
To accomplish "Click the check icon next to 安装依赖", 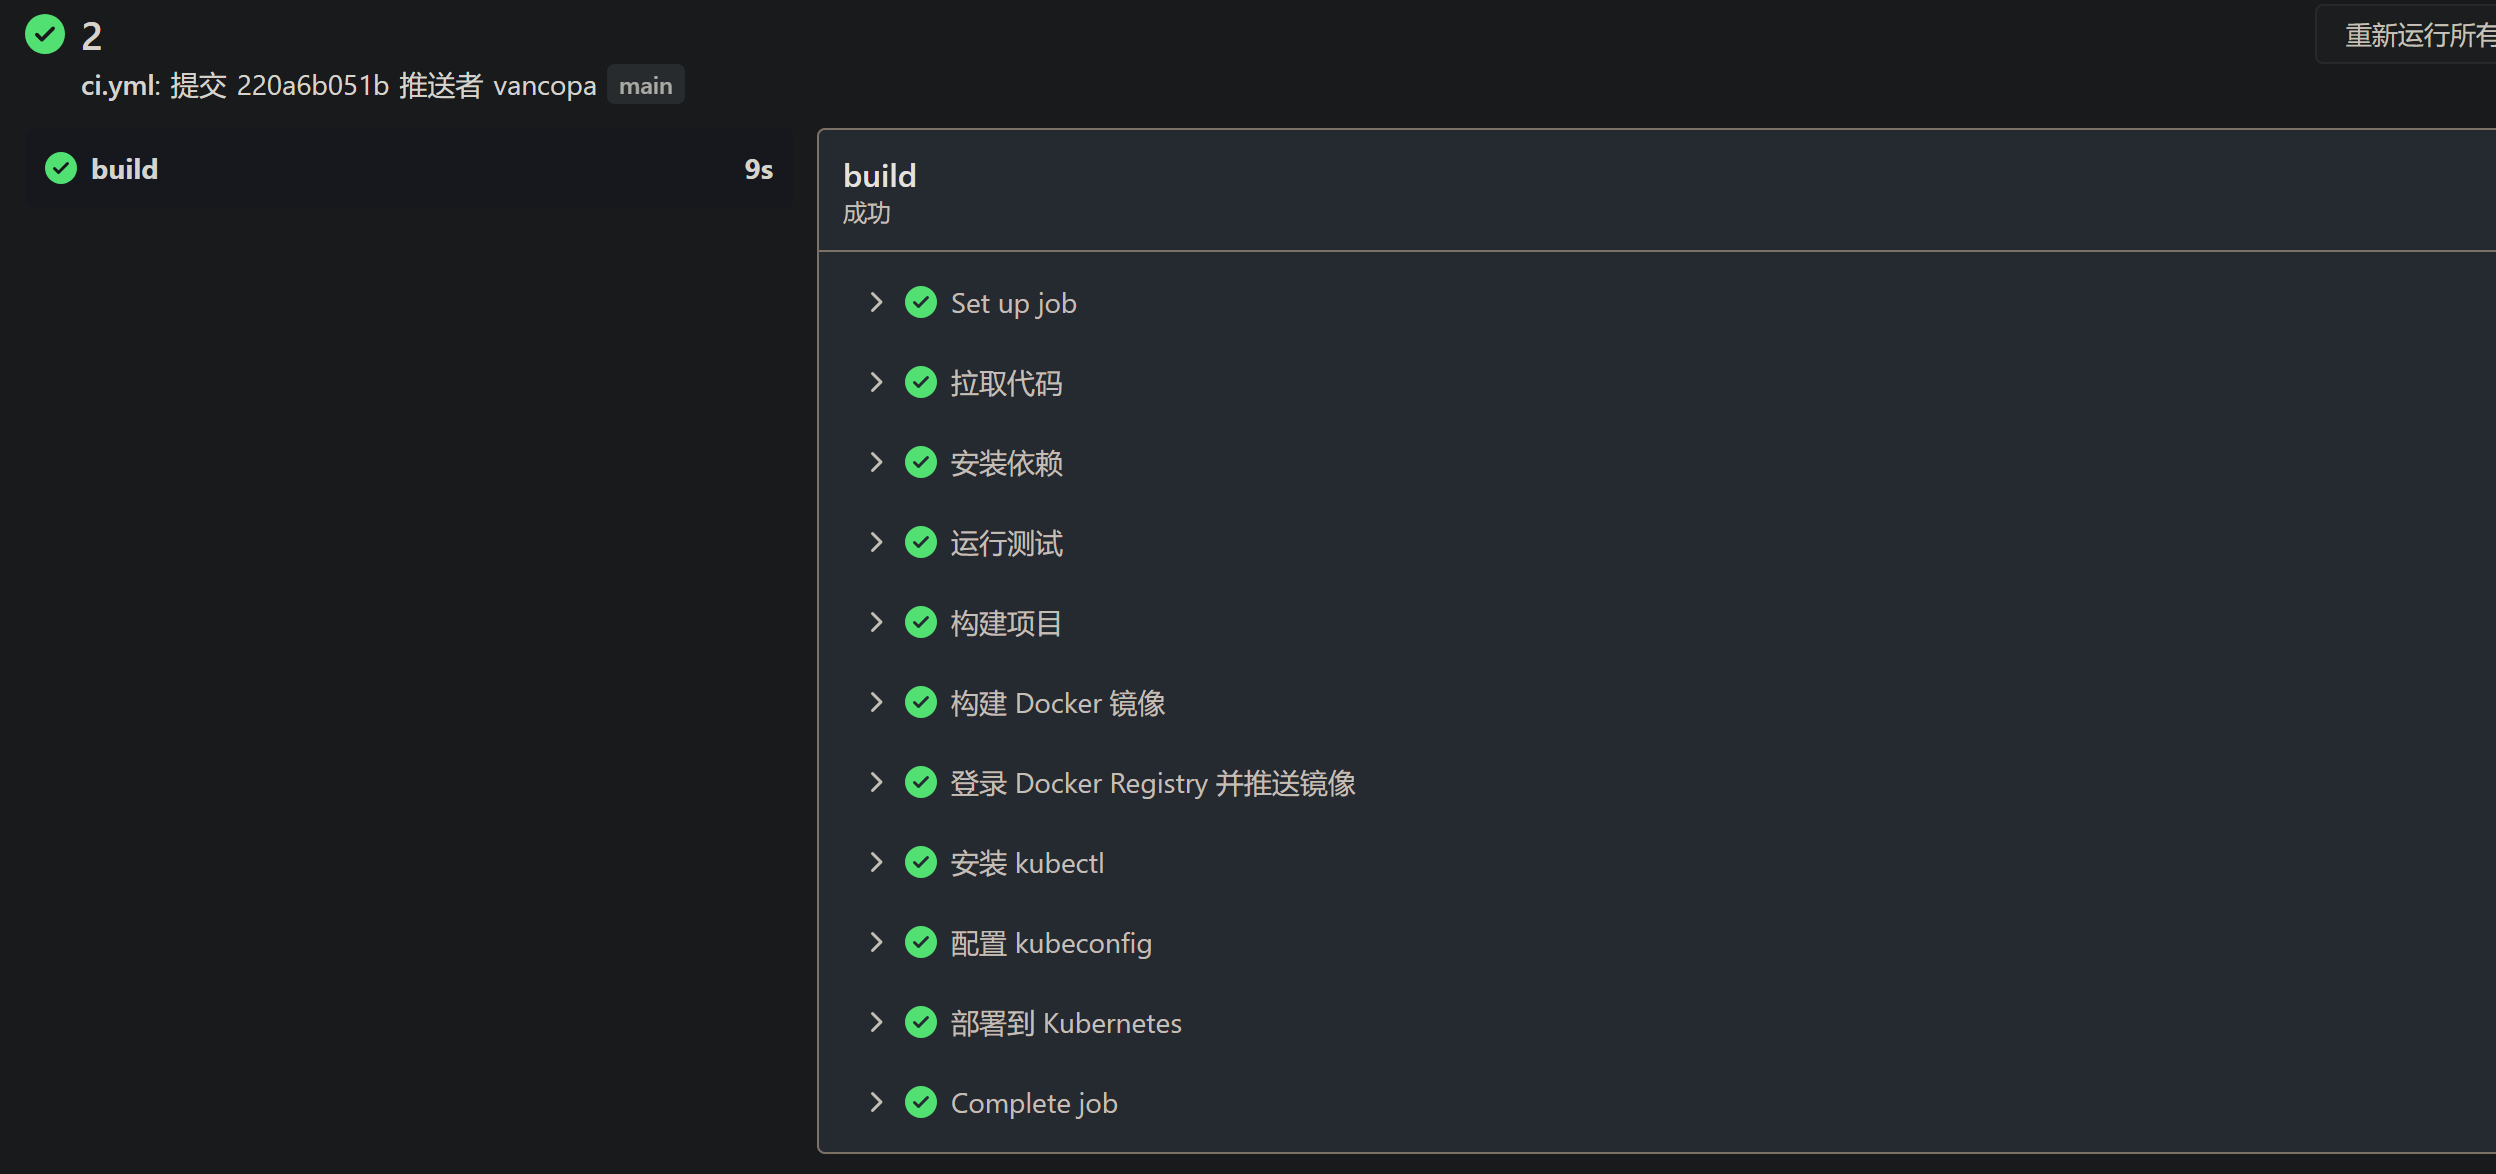I will [920, 462].
